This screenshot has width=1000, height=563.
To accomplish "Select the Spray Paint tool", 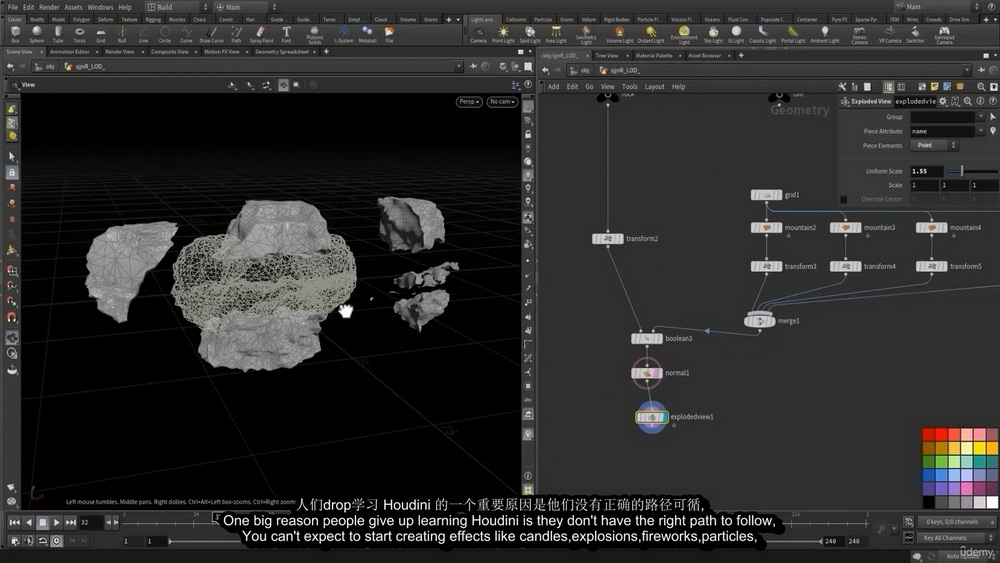I will [x=261, y=34].
